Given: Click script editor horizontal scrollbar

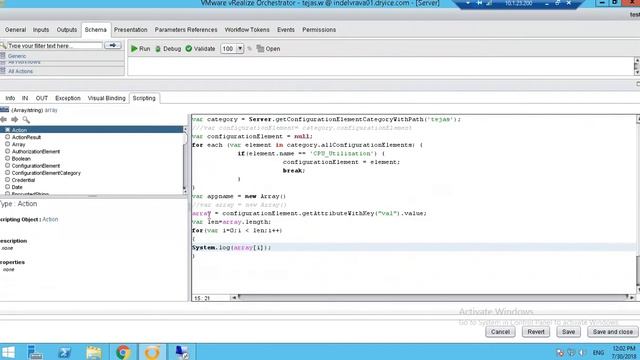Looking at the screenshot, I should 433,298.
